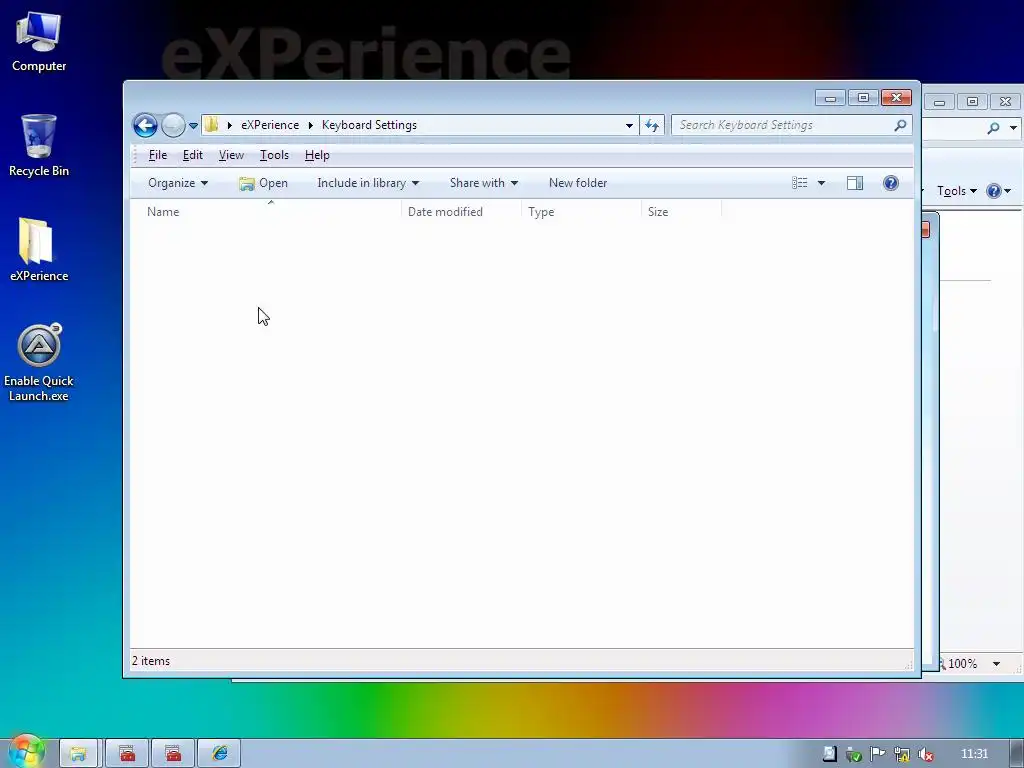Screen dimensions: 1024x768
Task: Open the View menu
Action: tap(231, 155)
